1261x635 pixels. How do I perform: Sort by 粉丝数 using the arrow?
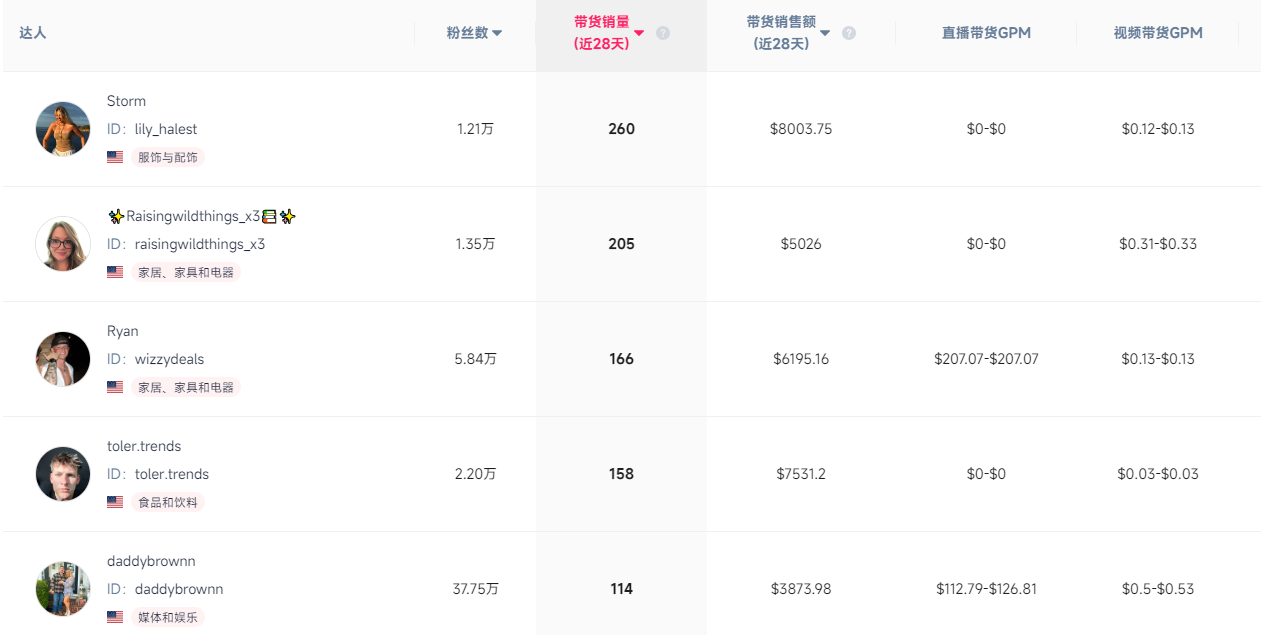497,33
